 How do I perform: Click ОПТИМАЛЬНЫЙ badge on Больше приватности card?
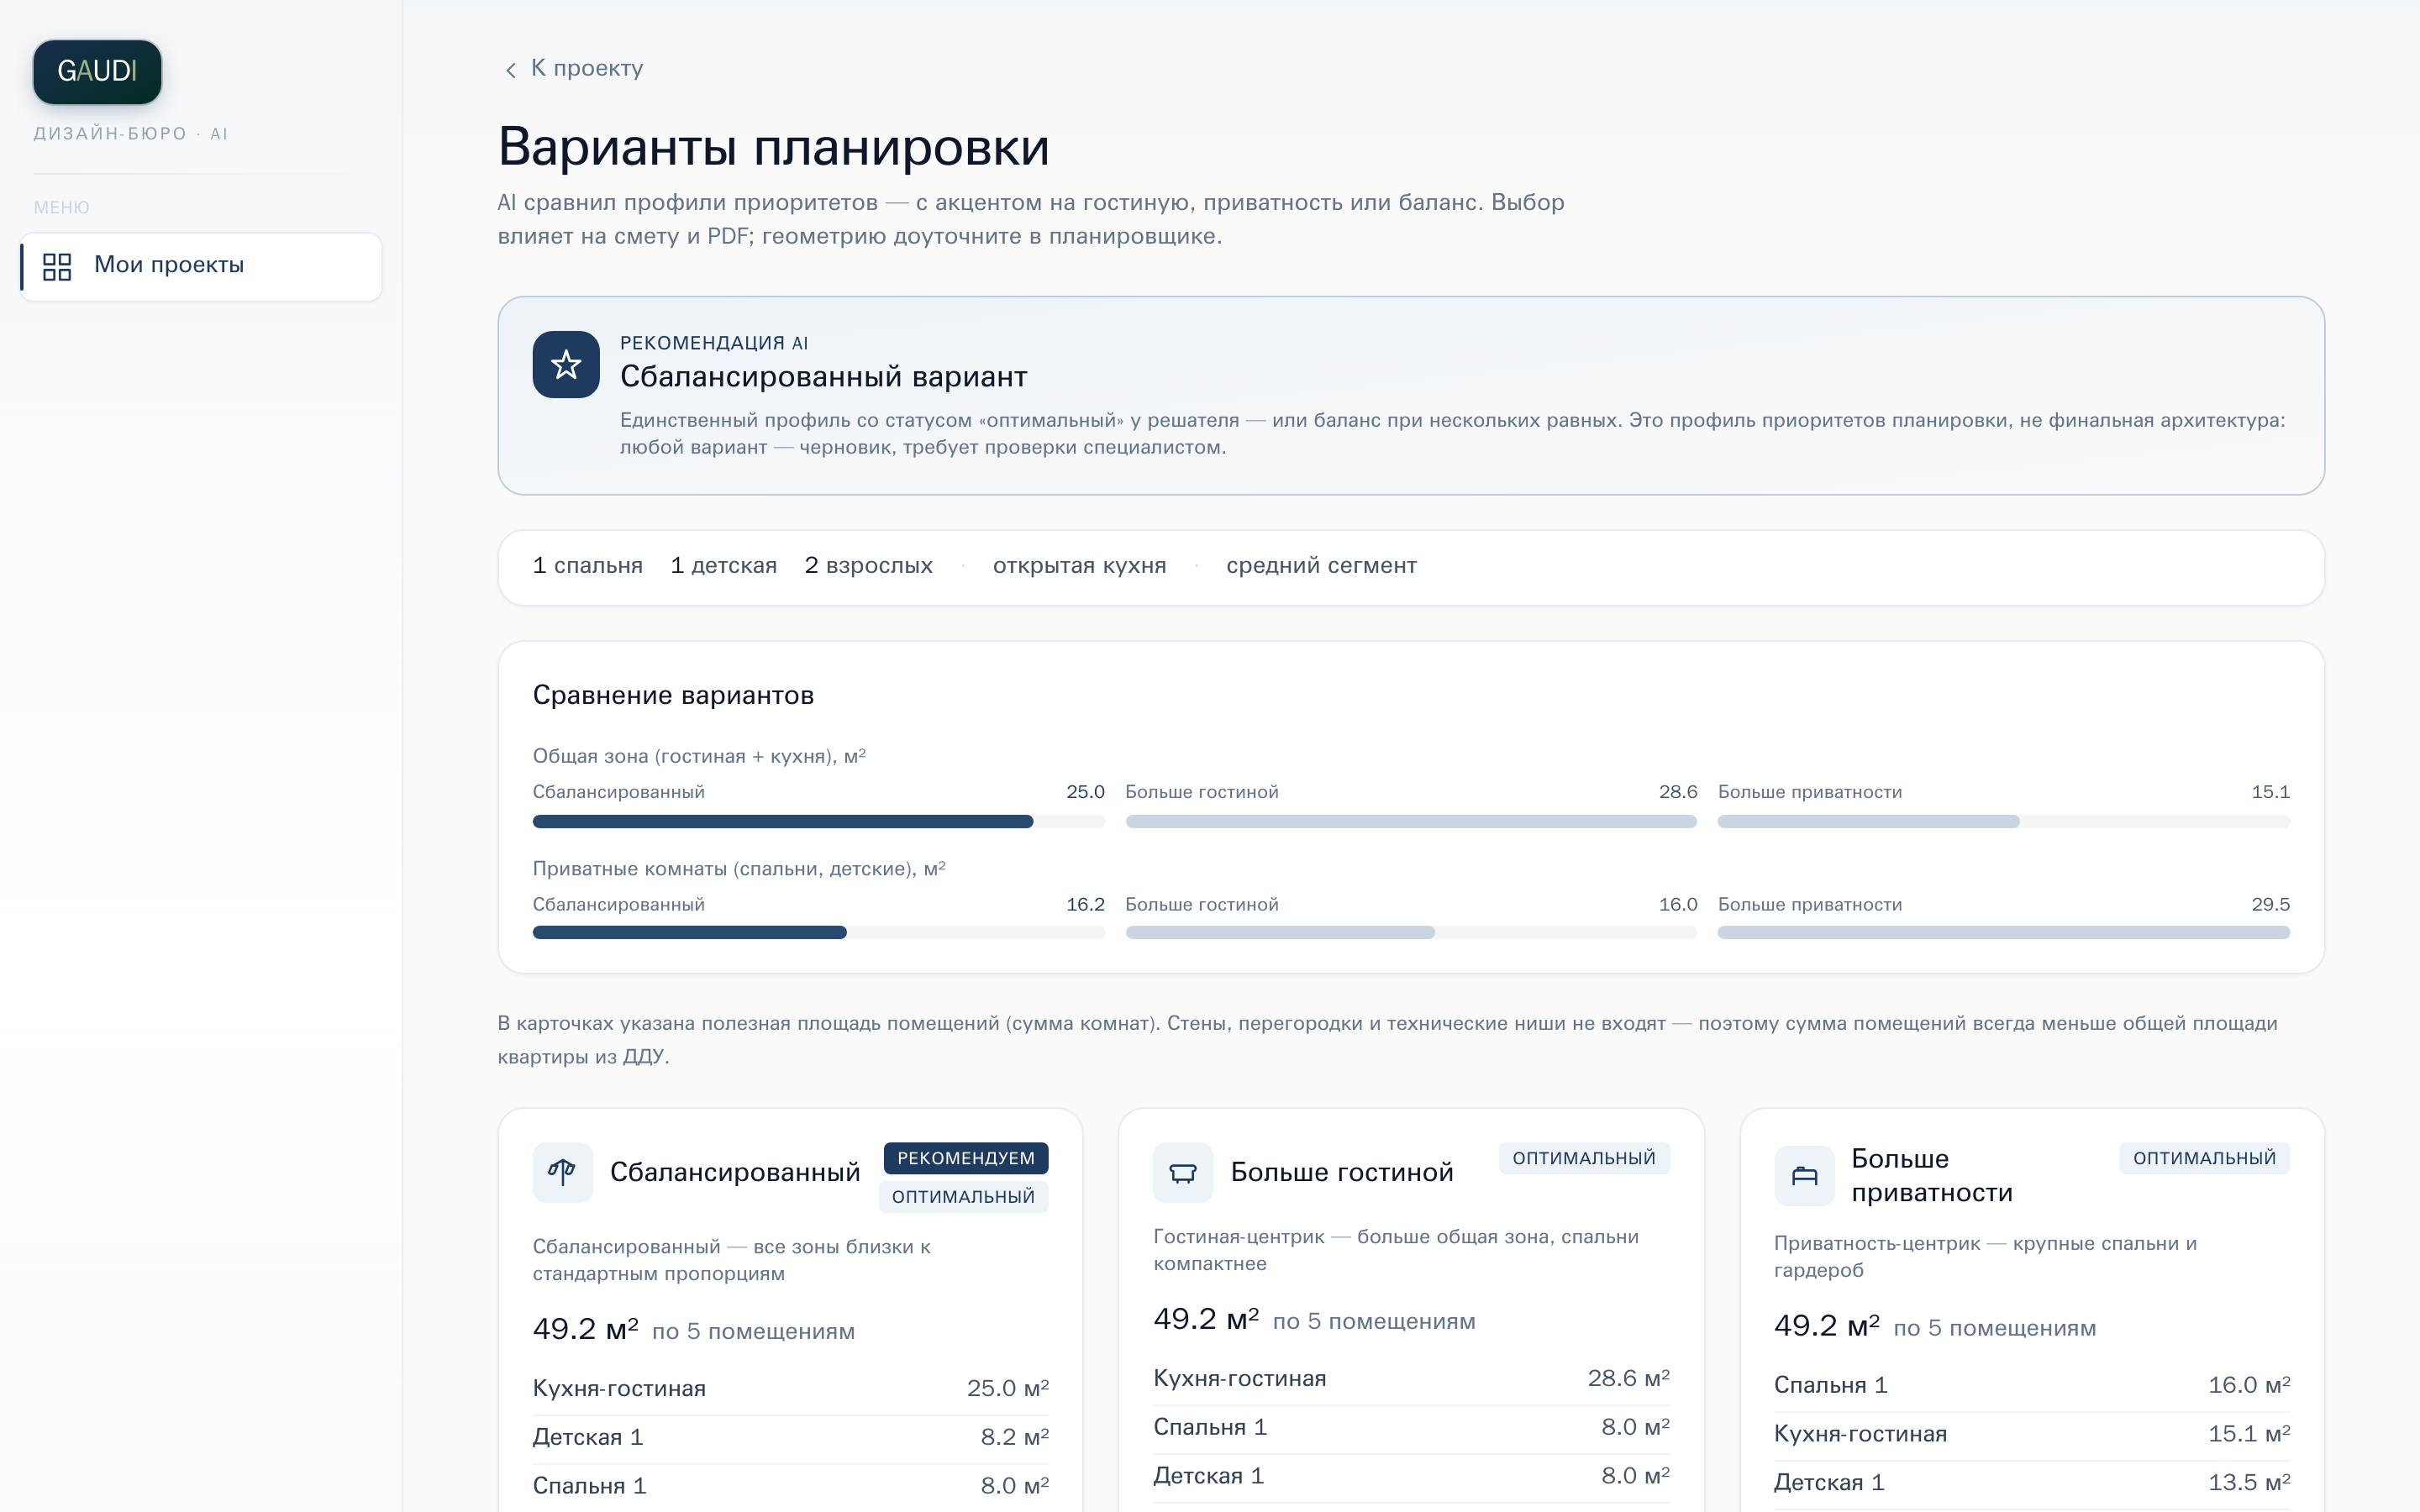2204,1158
